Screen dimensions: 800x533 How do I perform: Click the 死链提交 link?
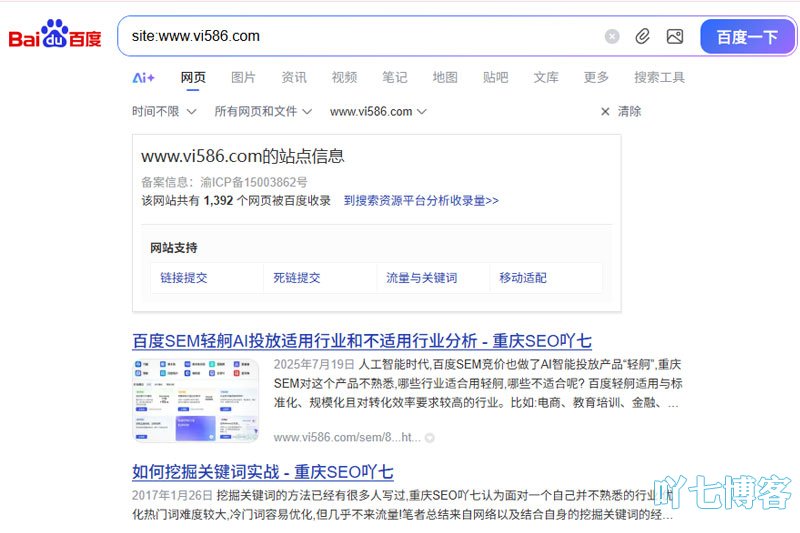pos(296,278)
